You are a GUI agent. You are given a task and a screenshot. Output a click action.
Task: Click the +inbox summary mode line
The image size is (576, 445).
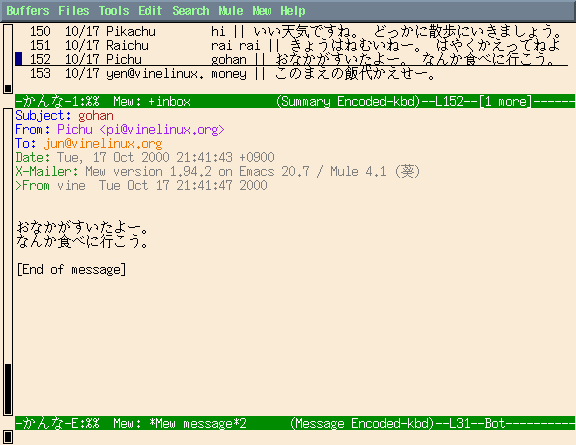[295, 101]
